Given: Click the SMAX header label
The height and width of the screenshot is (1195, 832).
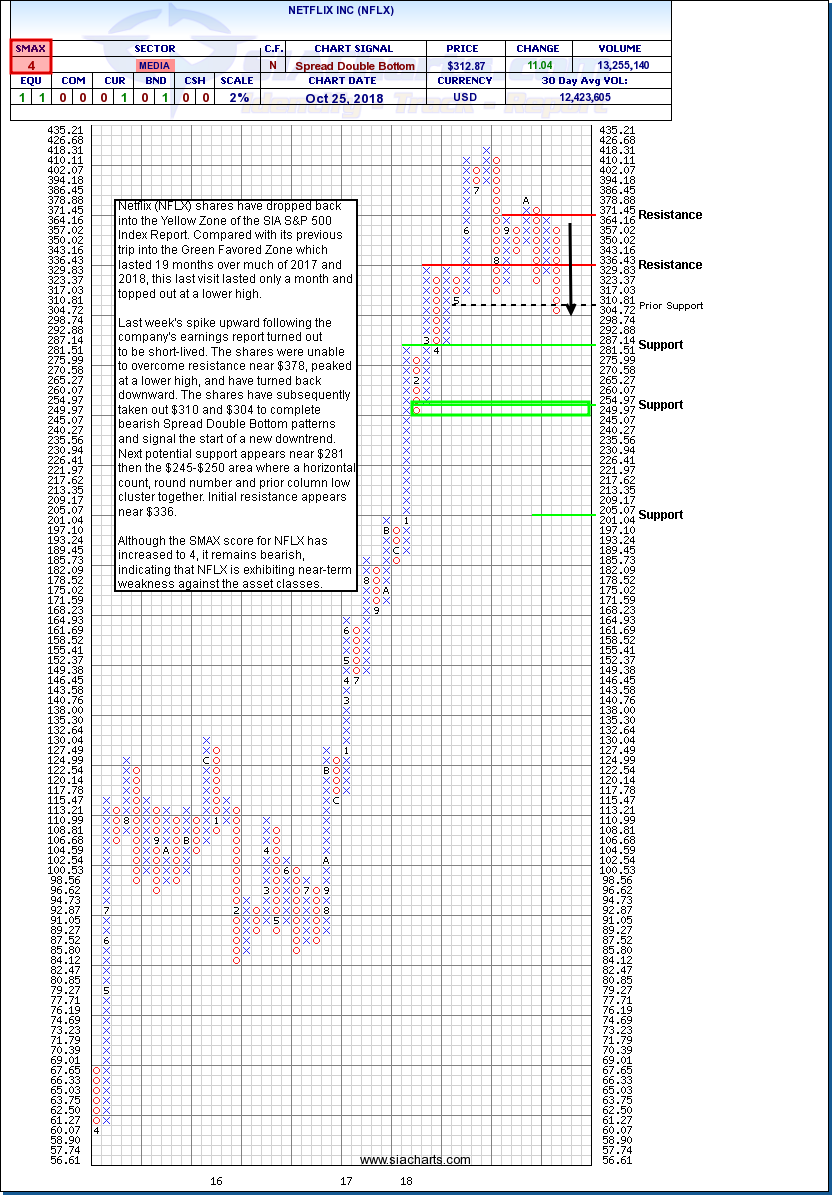Looking at the screenshot, I should pos(31,48).
